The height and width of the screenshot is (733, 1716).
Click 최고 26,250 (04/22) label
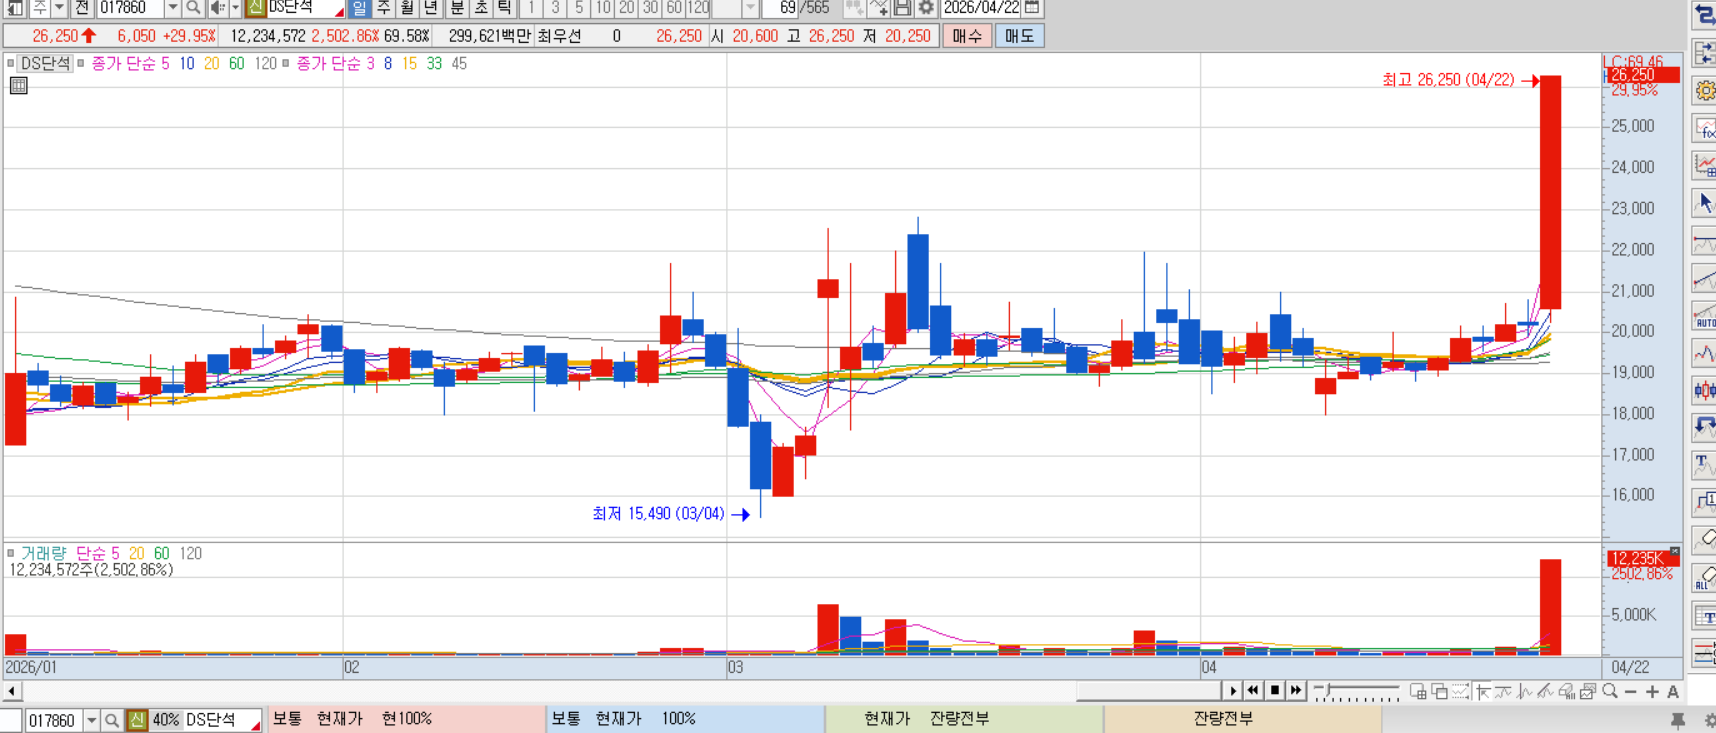coord(1449,80)
